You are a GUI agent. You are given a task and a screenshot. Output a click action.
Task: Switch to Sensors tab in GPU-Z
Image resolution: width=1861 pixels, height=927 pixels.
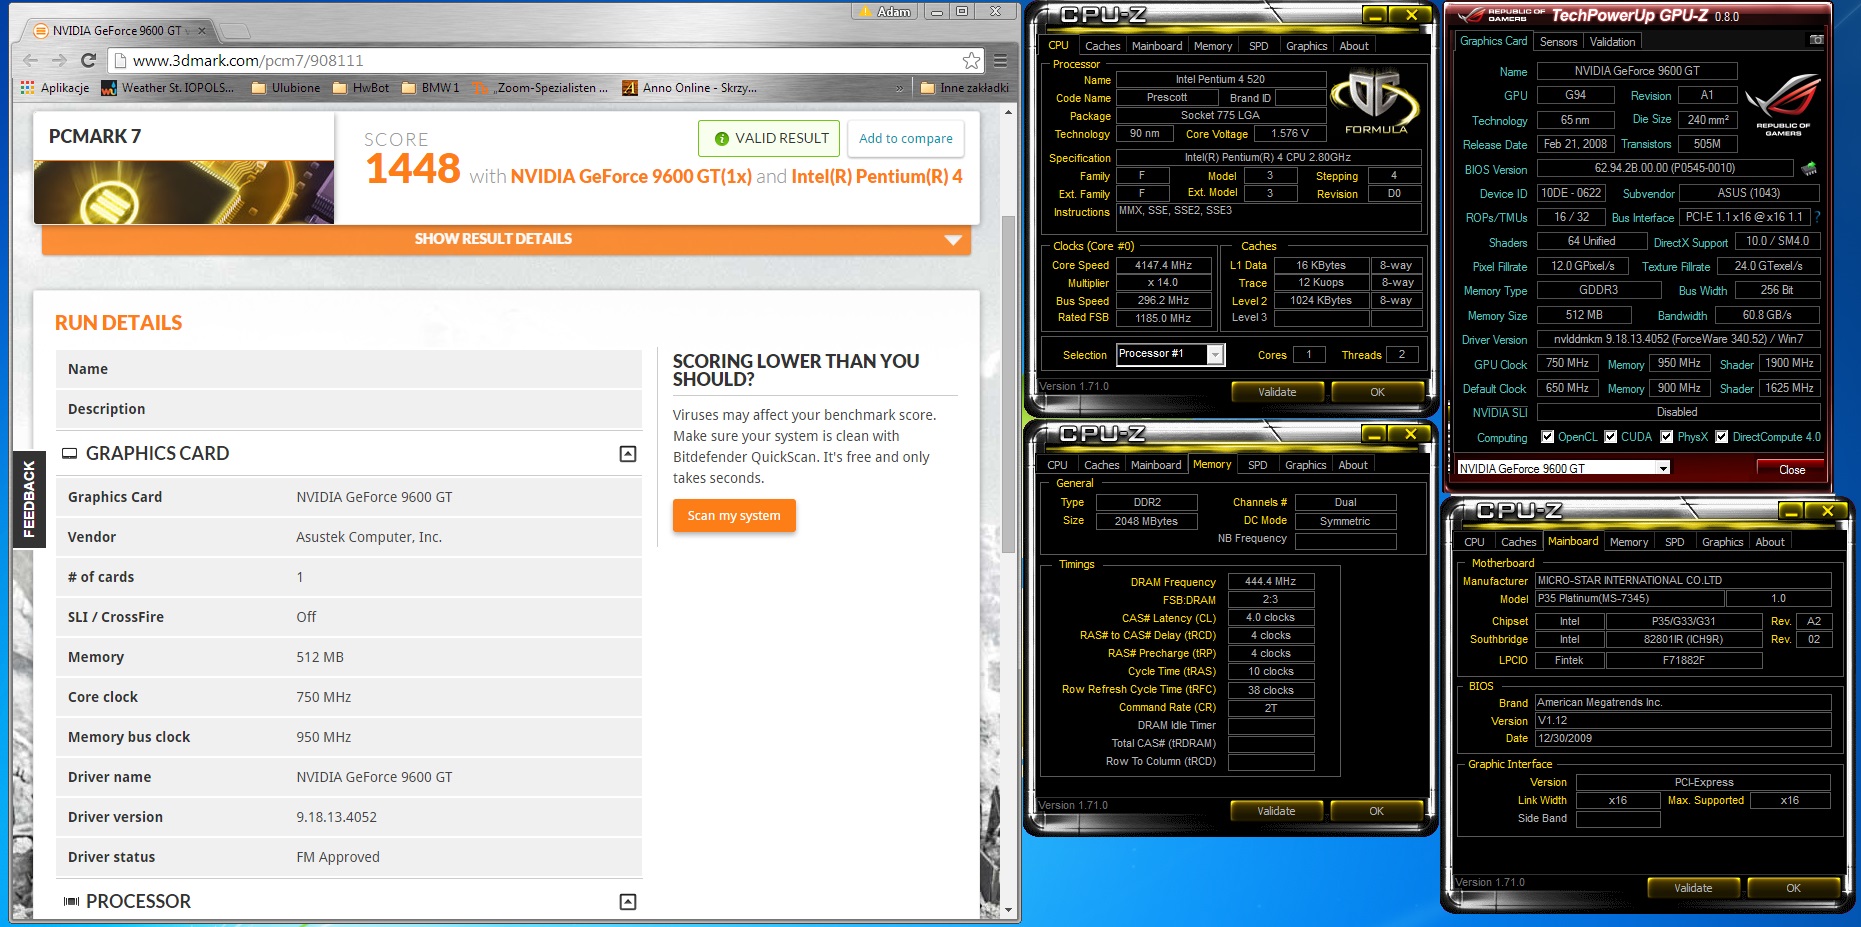pyautogui.click(x=1558, y=42)
